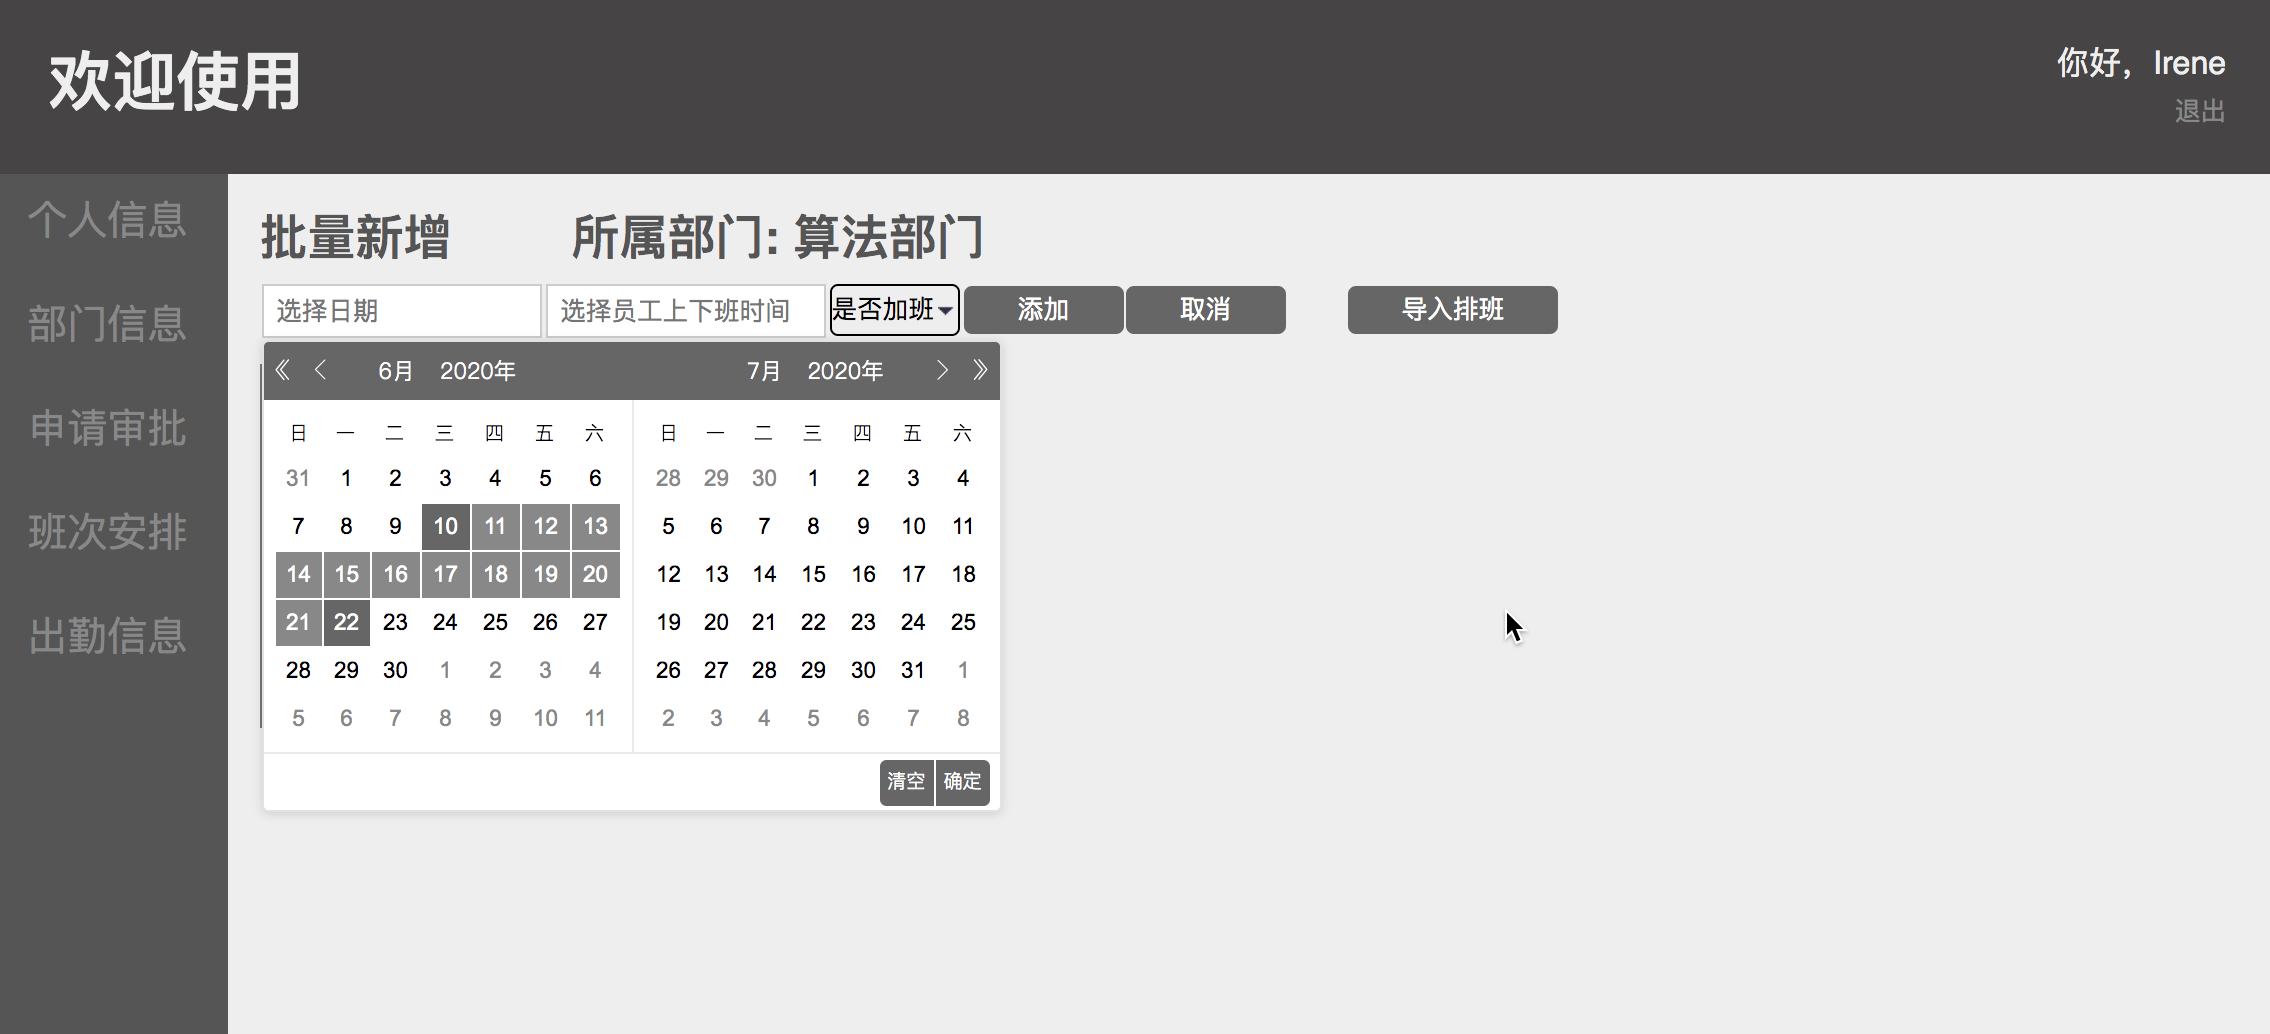Click the next year double-arrow in calendar
2270x1034 pixels.
[979, 370]
